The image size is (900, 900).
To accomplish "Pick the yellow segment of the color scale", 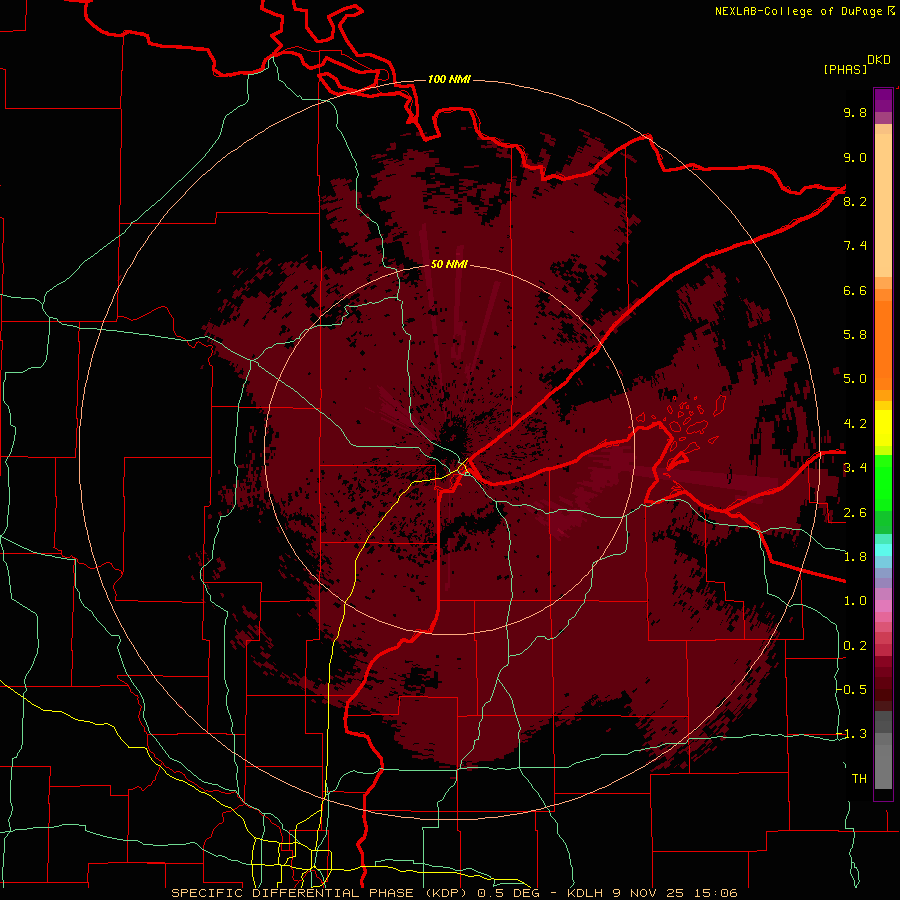I will coord(883,428).
